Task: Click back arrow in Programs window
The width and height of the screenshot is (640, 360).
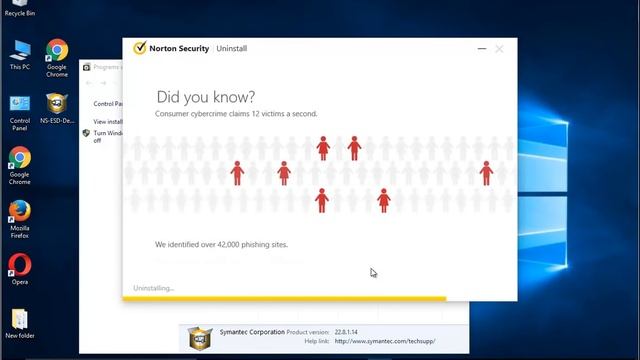Action: [x=89, y=83]
